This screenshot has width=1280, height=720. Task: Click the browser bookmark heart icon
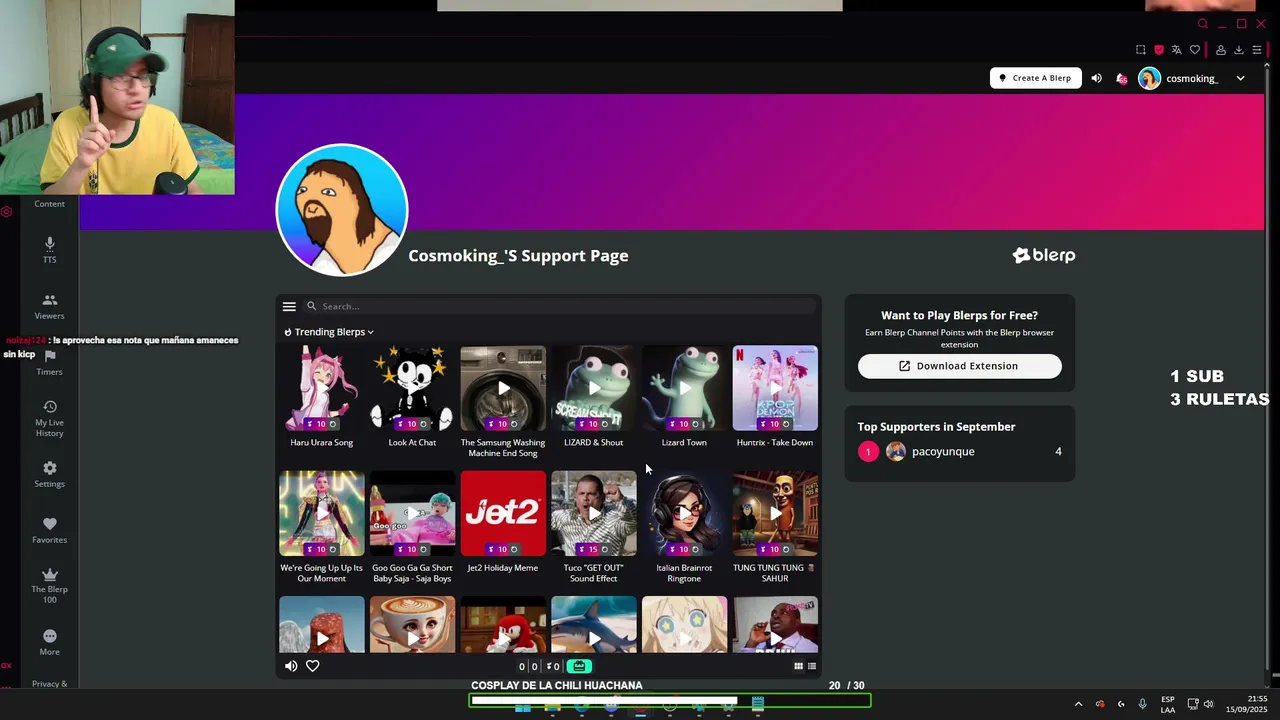1195,50
